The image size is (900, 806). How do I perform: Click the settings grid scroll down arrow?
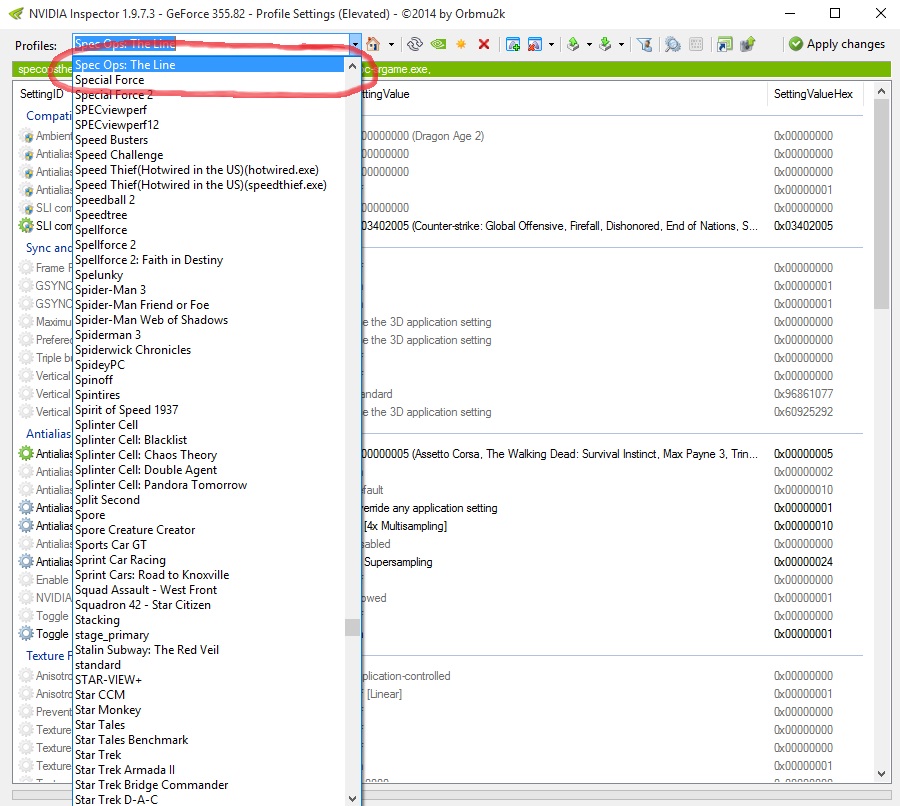pos(881,774)
